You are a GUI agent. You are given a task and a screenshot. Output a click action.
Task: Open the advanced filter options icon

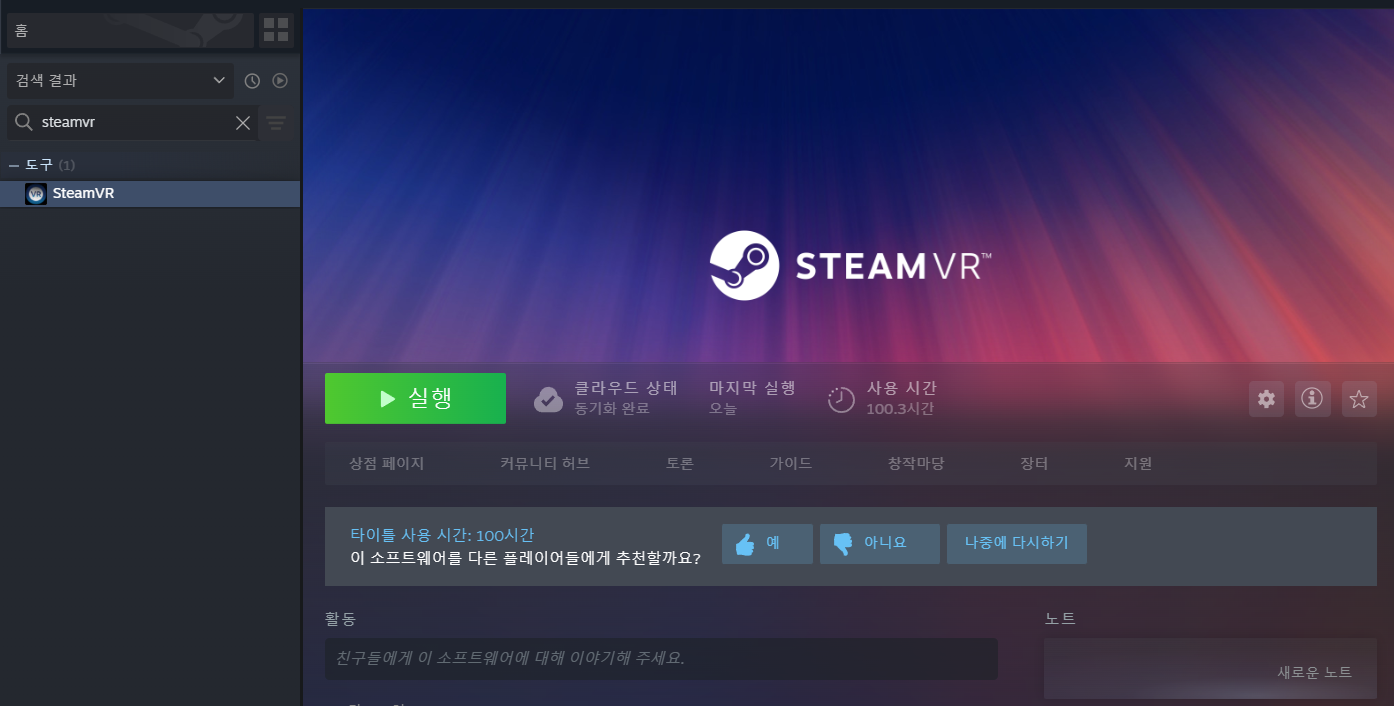pos(276,123)
